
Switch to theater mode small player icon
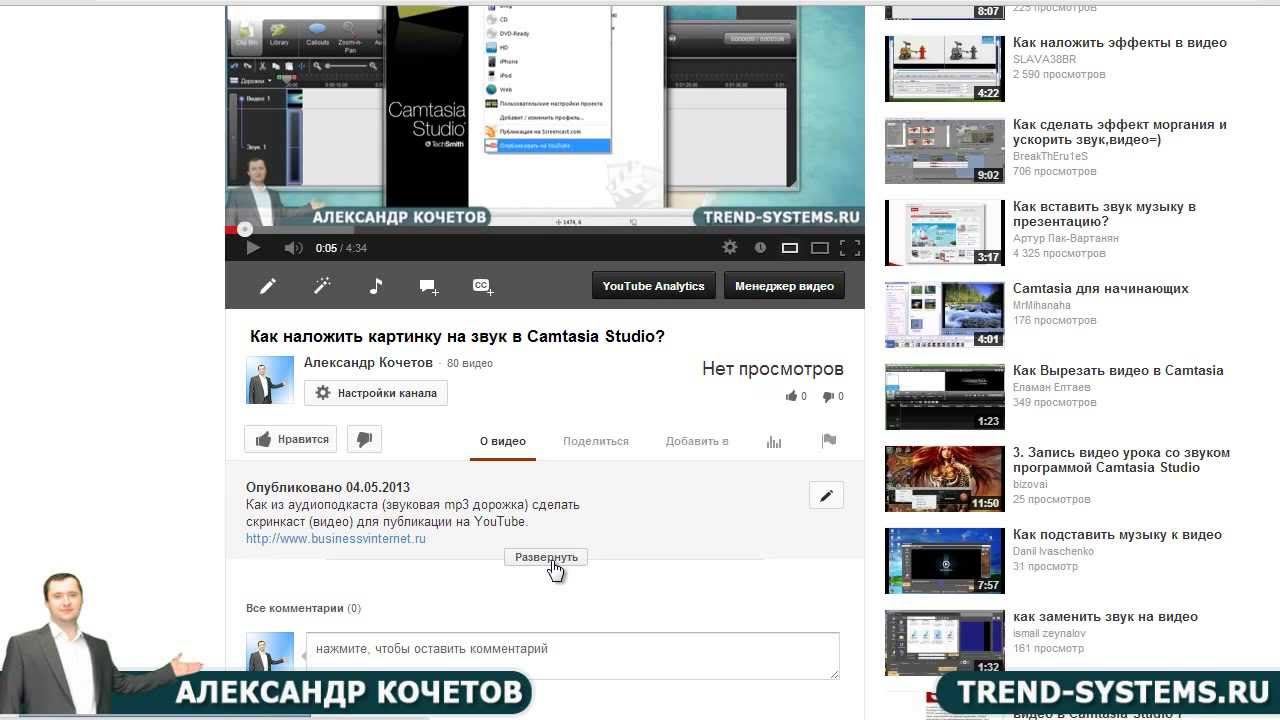(790, 247)
